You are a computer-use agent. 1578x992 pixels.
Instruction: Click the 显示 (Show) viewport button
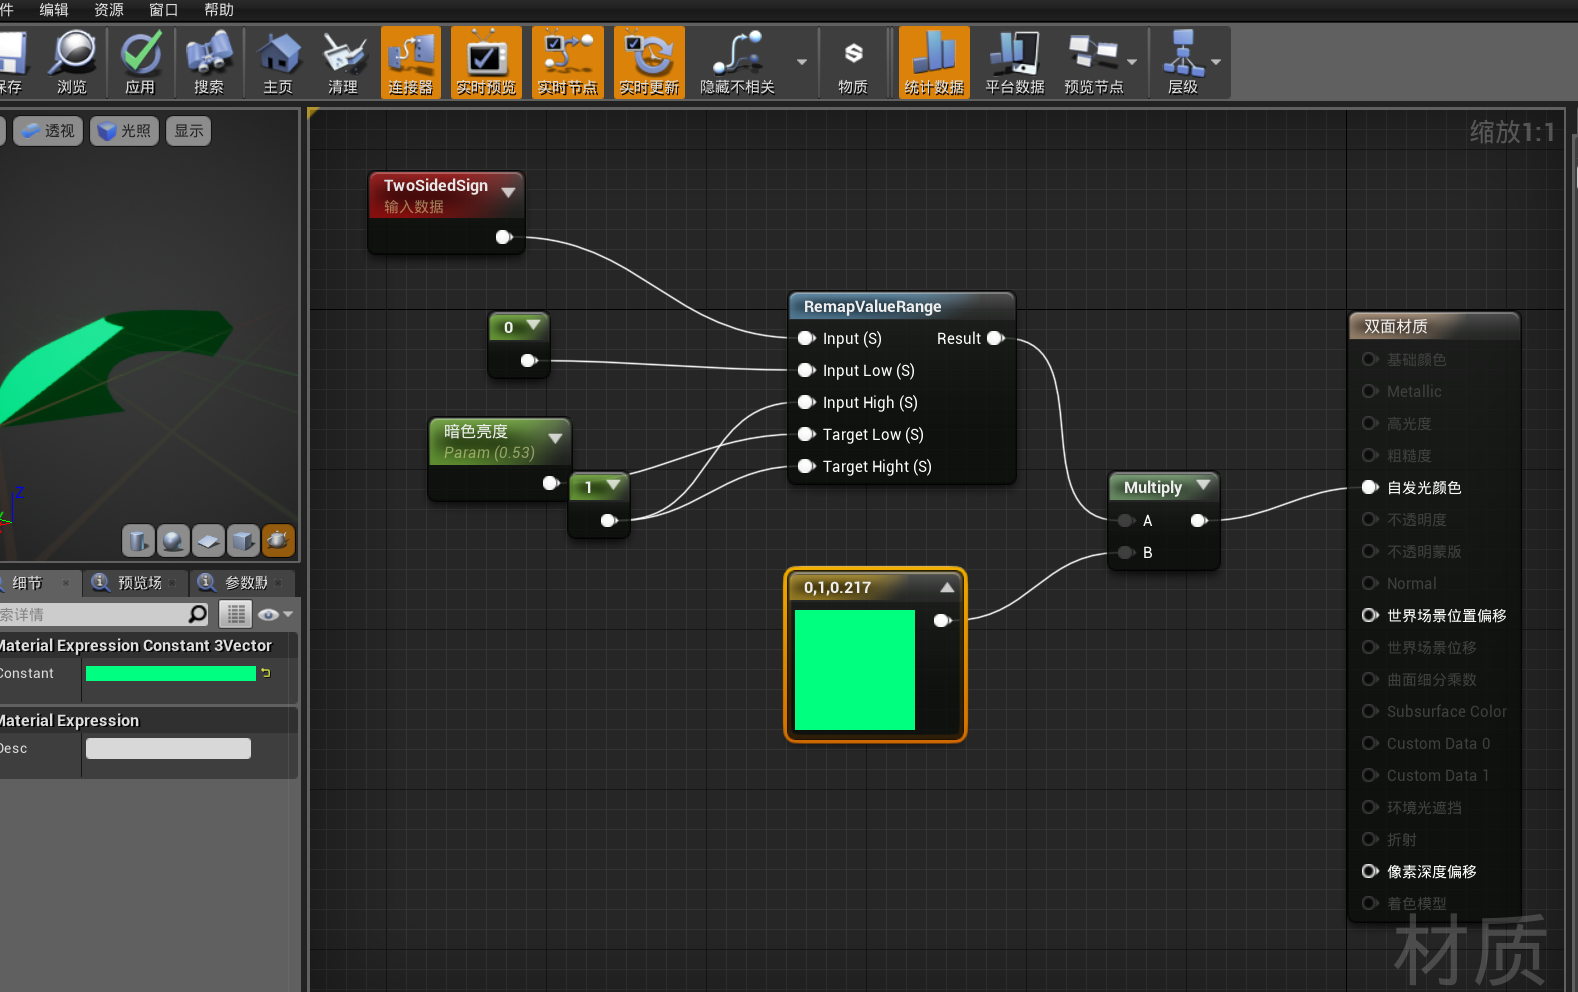(x=189, y=131)
